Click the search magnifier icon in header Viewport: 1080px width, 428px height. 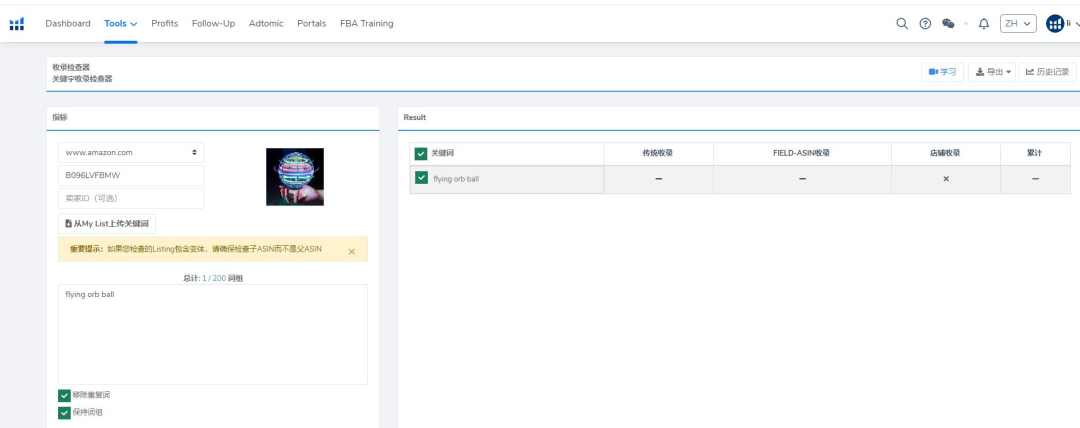click(901, 24)
